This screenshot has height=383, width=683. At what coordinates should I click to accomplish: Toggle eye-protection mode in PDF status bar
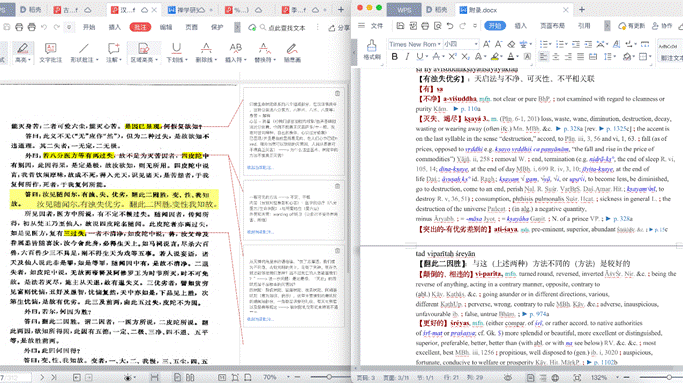coord(128,377)
